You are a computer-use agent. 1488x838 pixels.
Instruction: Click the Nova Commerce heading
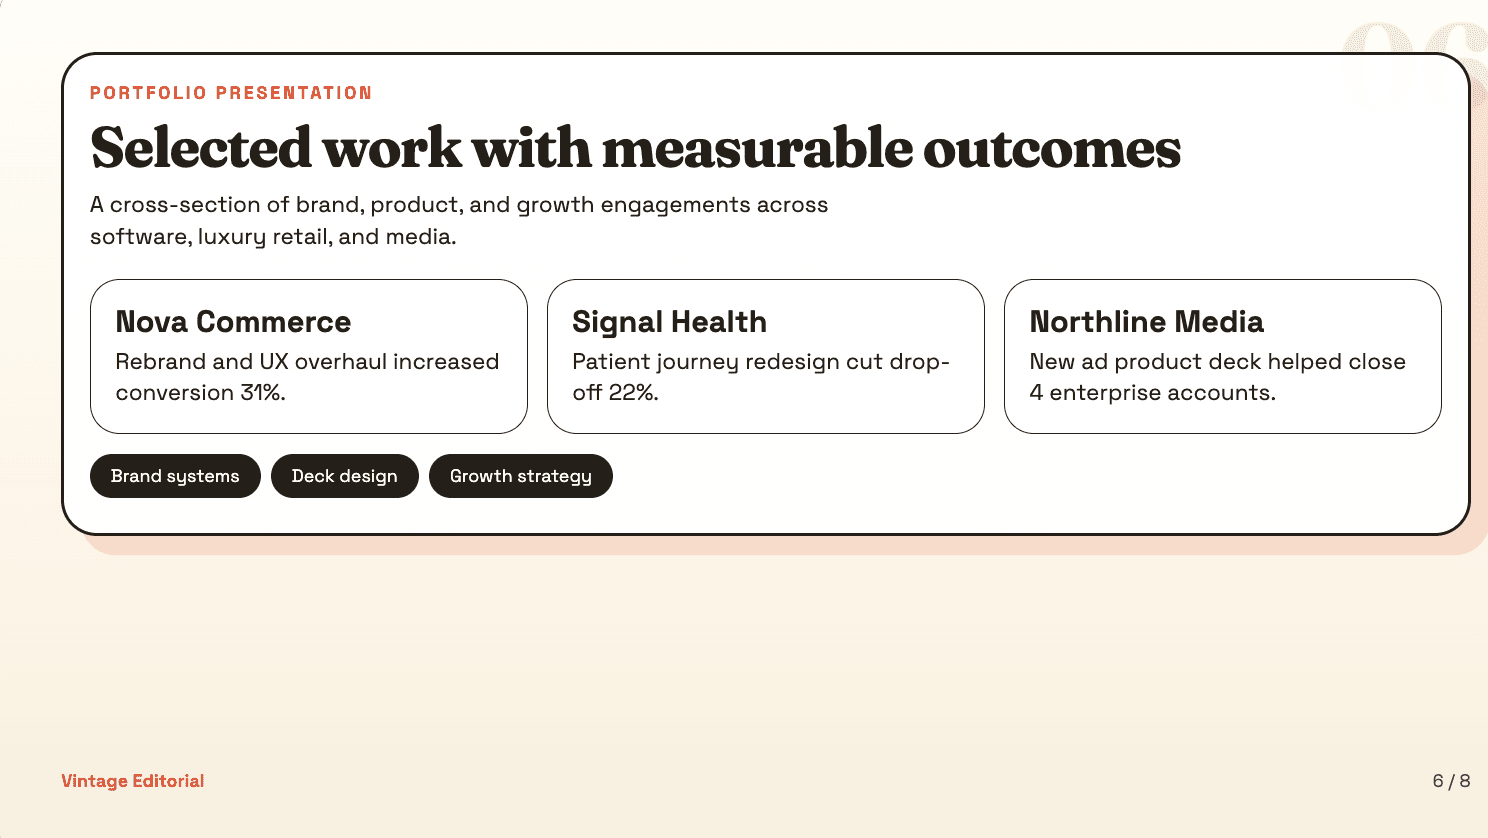[233, 322]
